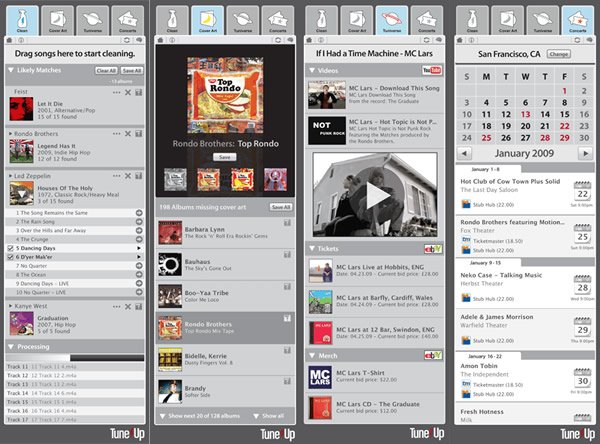Expand the Kanye West album entry

click(x=10, y=306)
